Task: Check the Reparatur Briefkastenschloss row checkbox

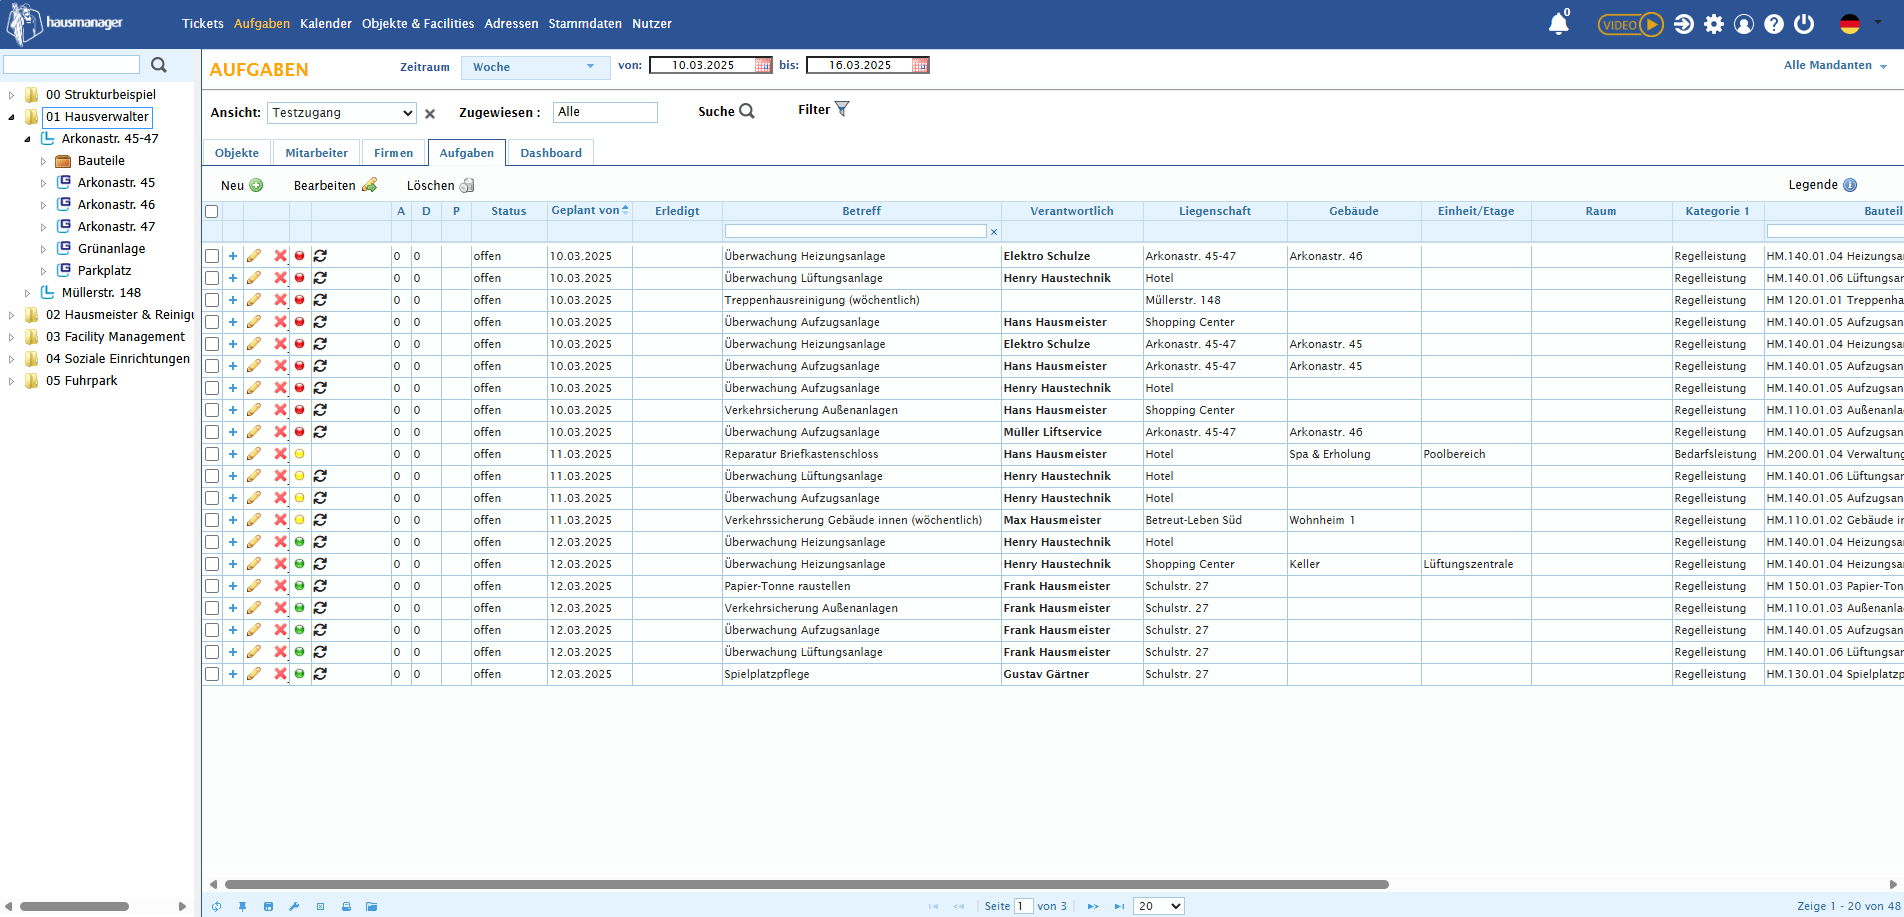Action: 212,454
